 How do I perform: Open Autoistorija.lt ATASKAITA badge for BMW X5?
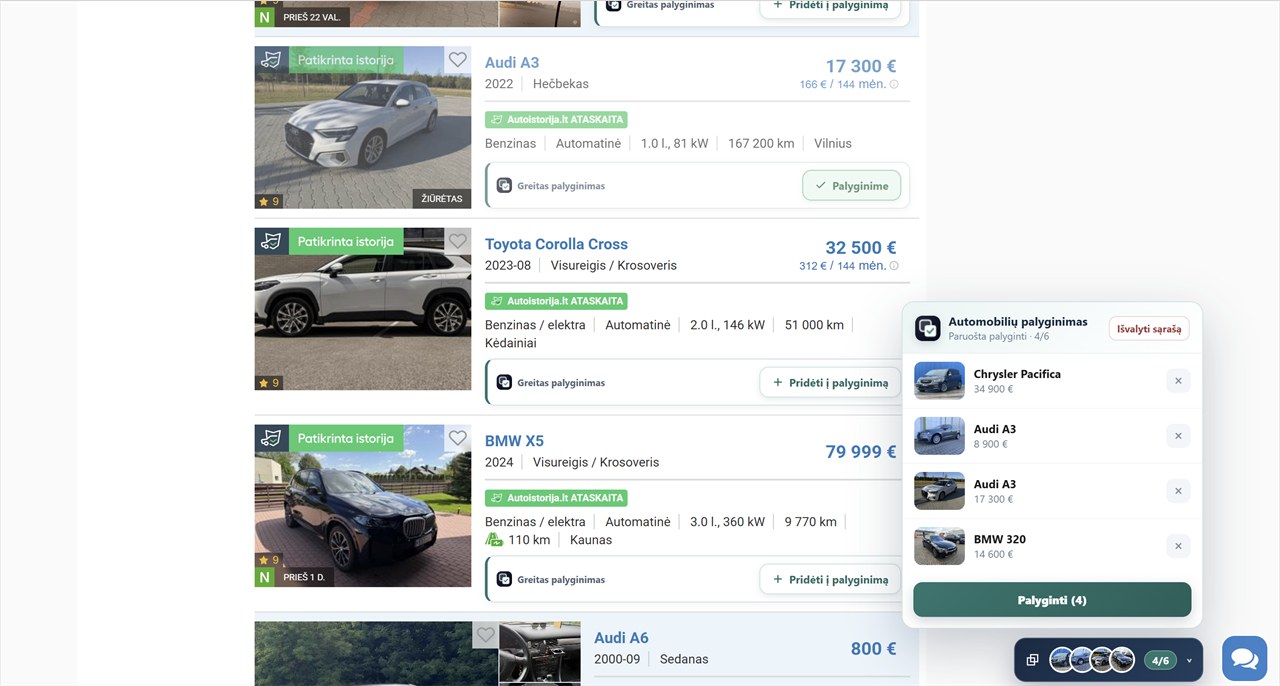click(556, 498)
